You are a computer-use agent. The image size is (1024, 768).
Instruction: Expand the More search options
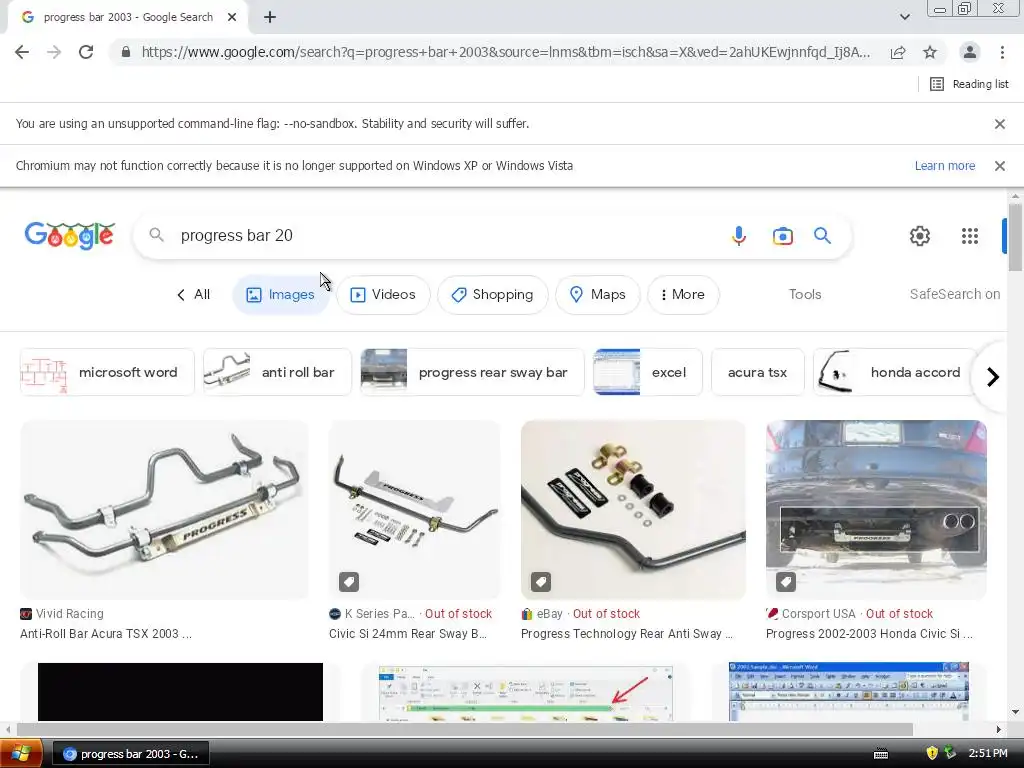683,295
